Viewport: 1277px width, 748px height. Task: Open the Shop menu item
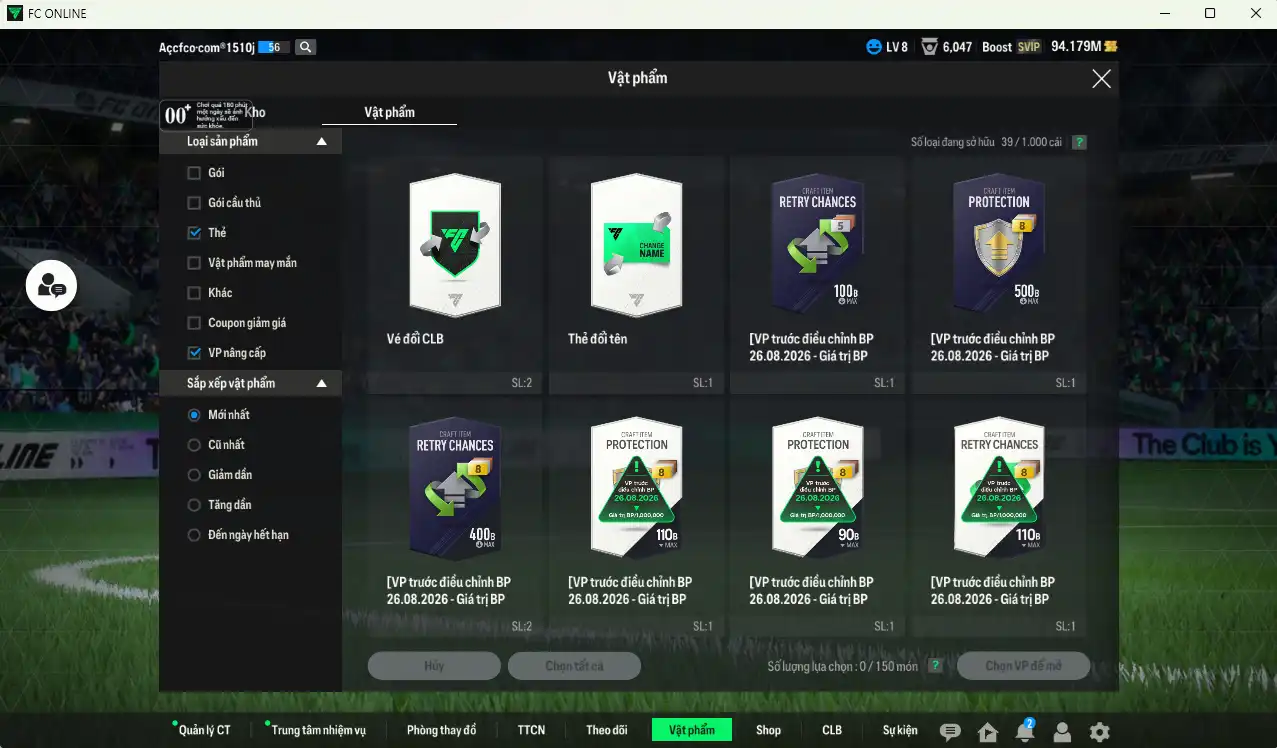(768, 730)
